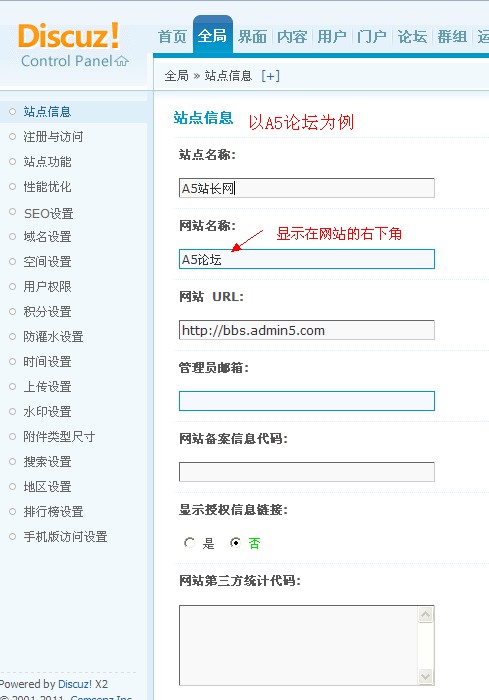The image size is (489, 700).
Task: Click the 网站第三方统计代码 textarea
Action: (299, 645)
